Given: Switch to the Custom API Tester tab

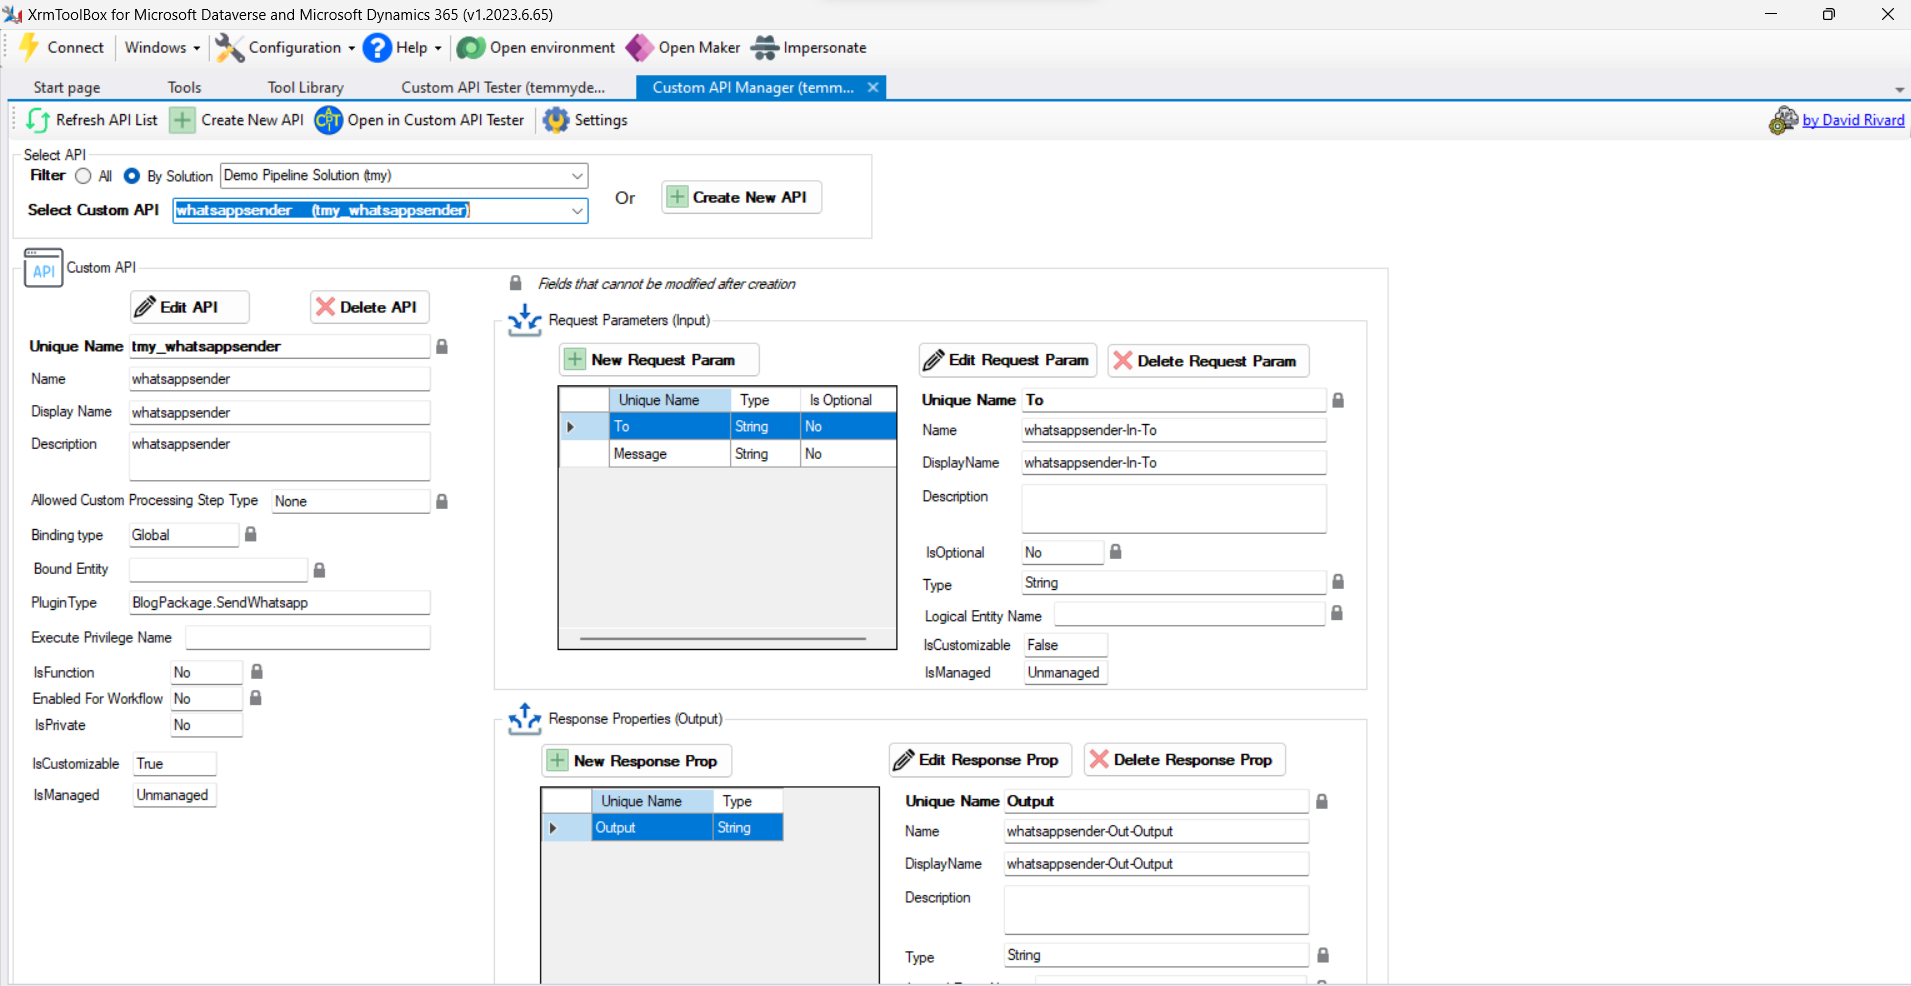Looking at the screenshot, I should pyautogui.click(x=503, y=88).
